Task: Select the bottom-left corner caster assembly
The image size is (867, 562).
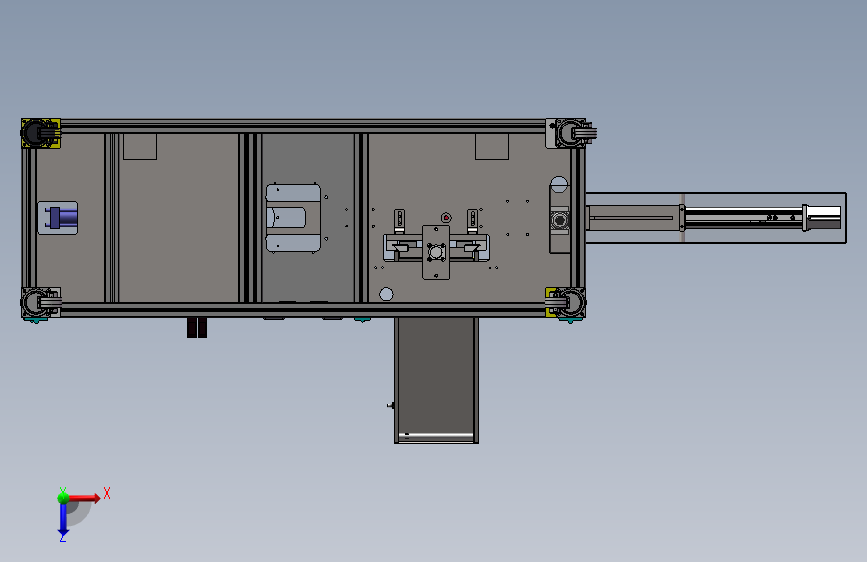Action: coord(40,303)
